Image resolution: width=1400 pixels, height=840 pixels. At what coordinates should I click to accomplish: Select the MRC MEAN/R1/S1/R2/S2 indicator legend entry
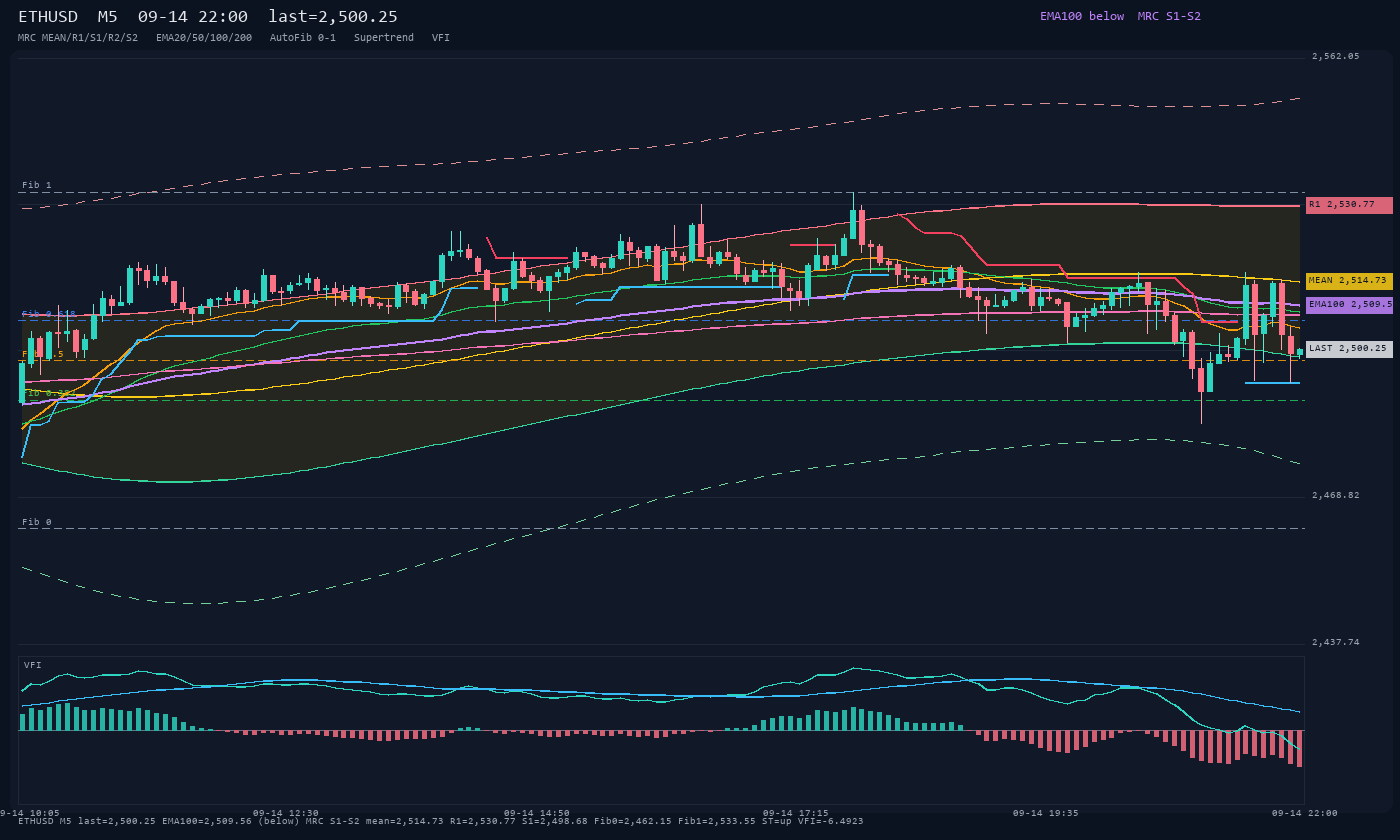[x=78, y=38]
